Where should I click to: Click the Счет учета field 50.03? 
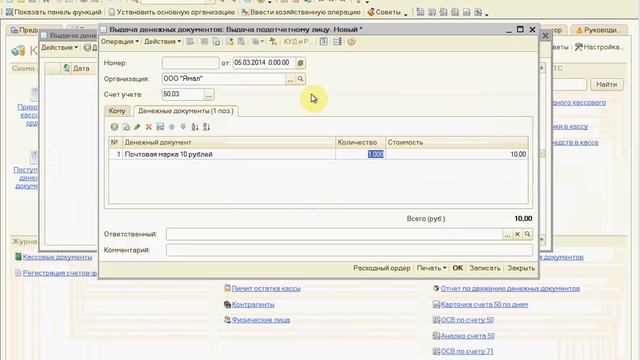tap(183, 94)
